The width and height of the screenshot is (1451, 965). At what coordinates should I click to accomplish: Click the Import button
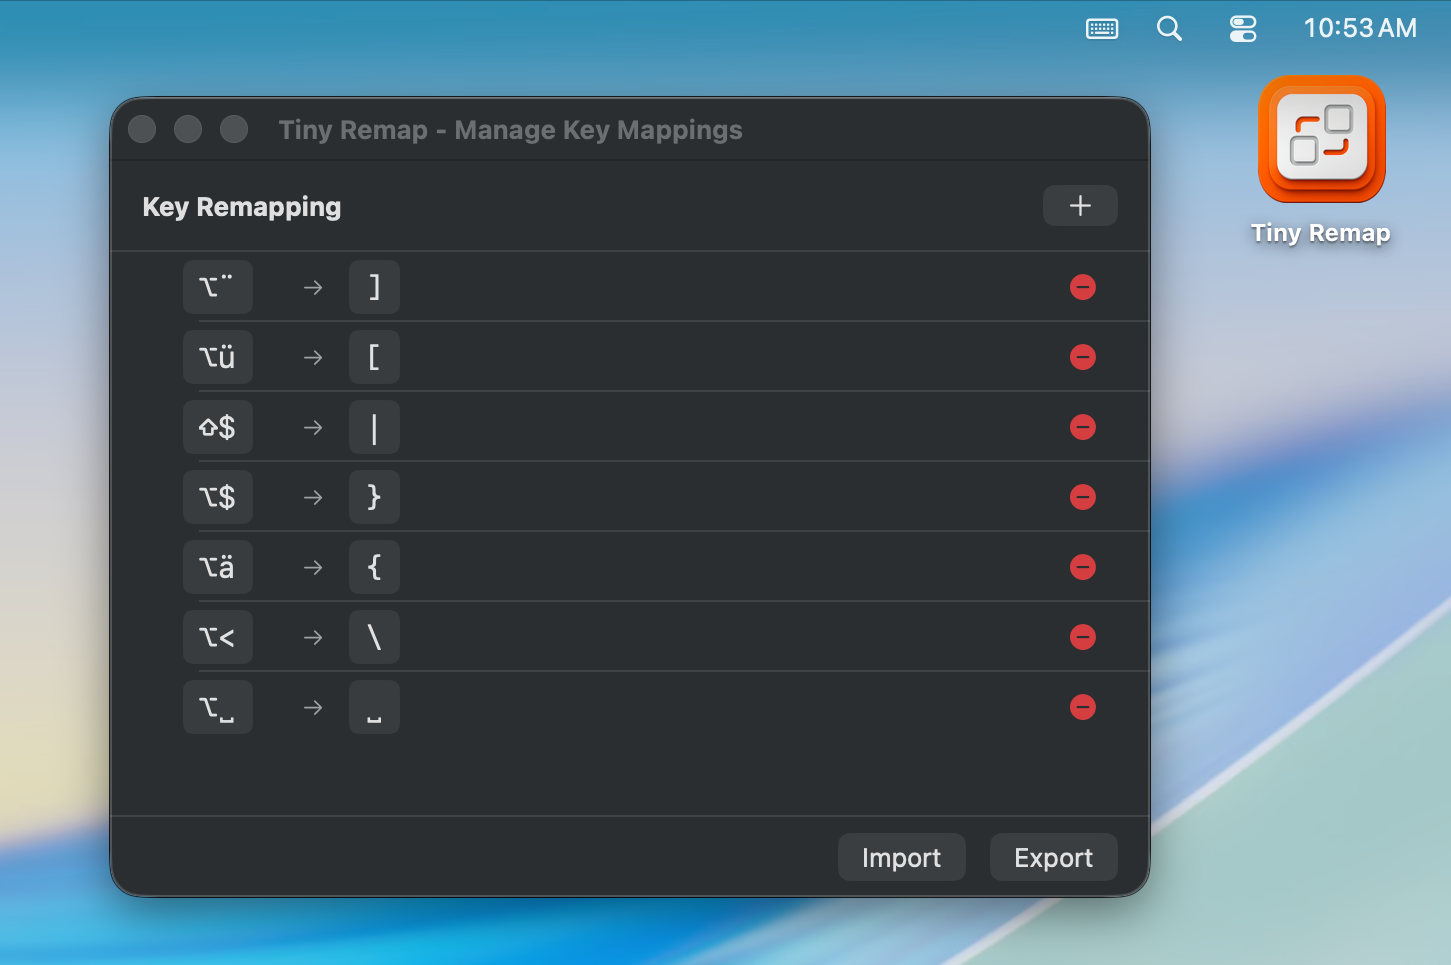pyautogui.click(x=901, y=857)
